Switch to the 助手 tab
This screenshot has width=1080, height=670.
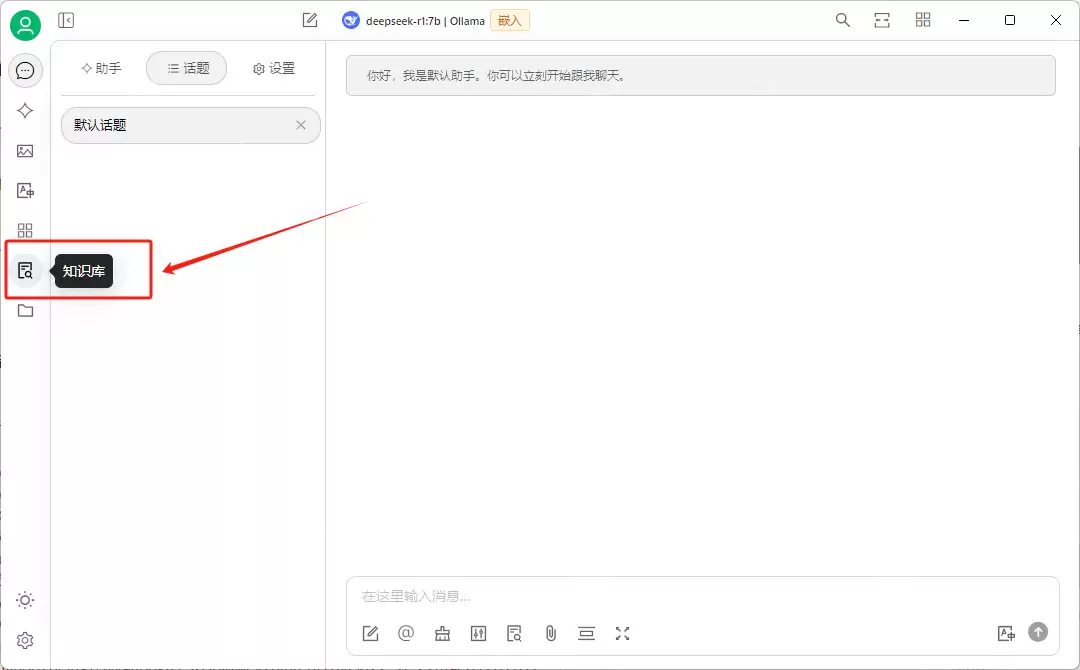pyautogui.click(x=100, y=68)
